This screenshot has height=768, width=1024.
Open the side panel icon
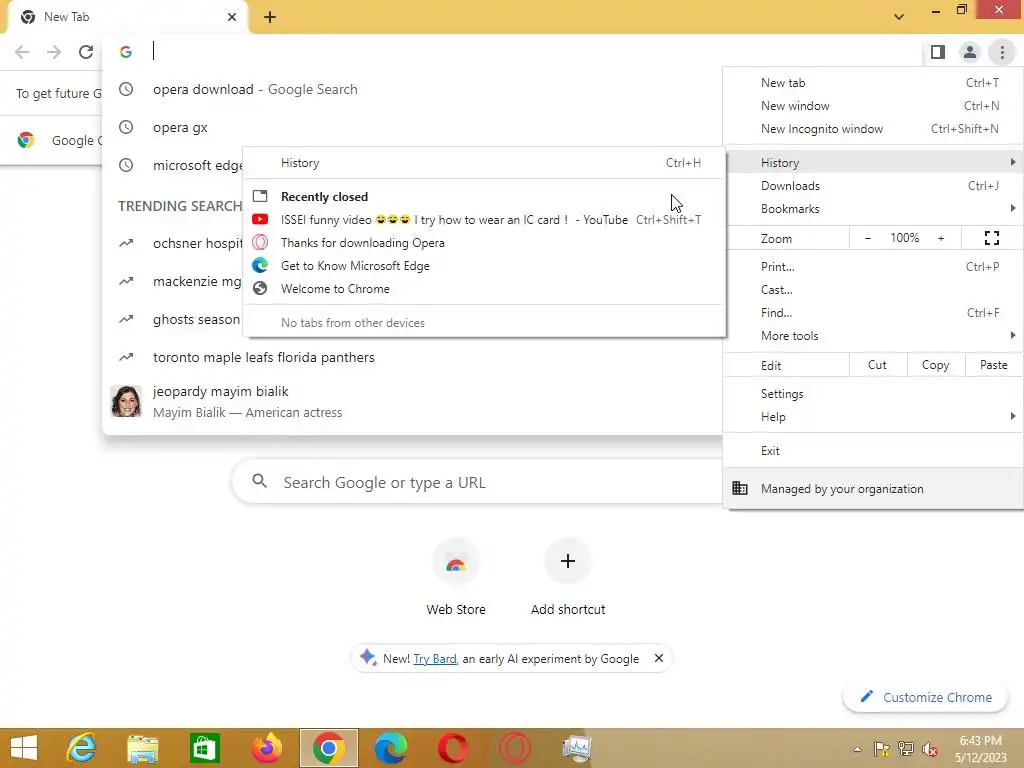(938, 52)
